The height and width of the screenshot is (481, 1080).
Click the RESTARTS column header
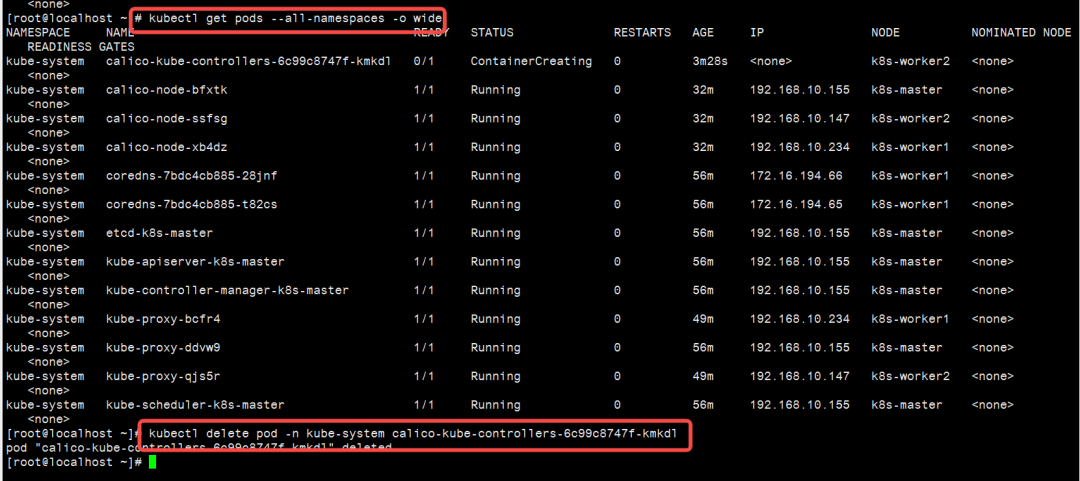[642, 33]
